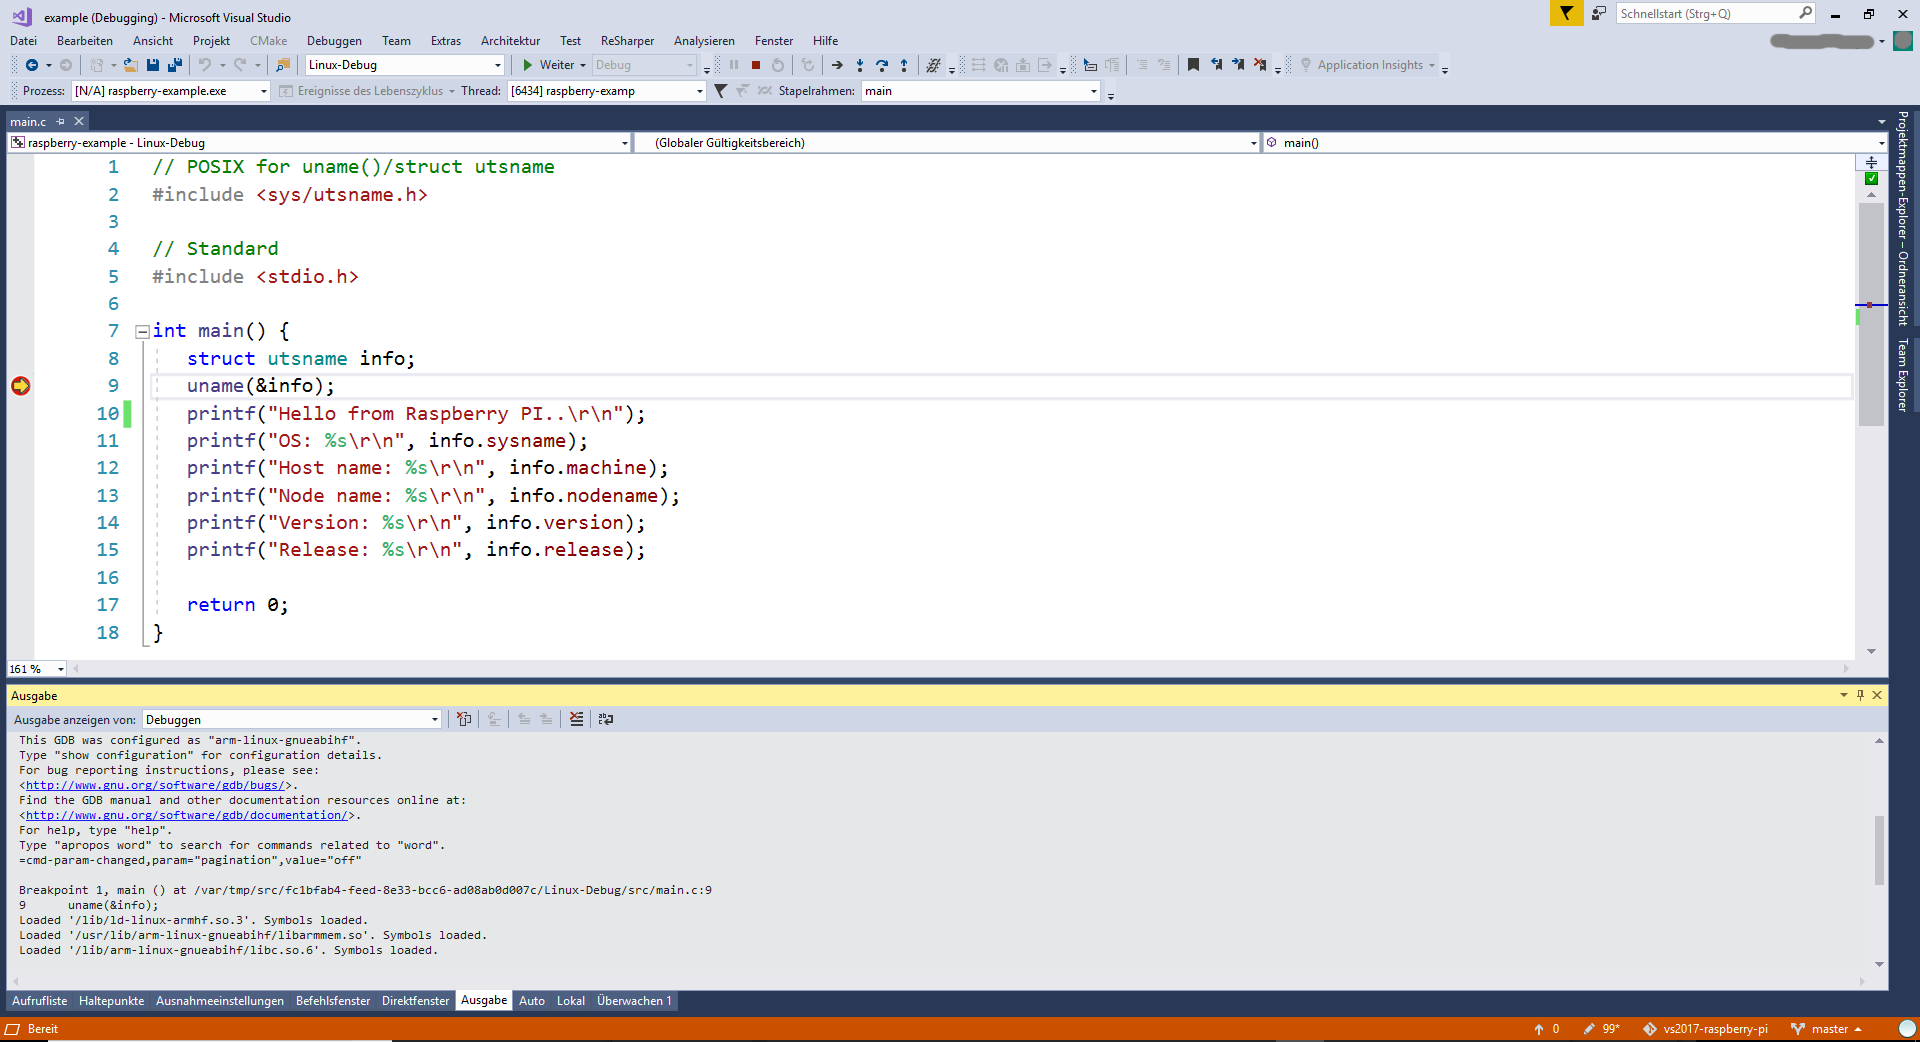Click the breakpoint marker on line 9
The height and width of the screenshot is (1042, 1920).
tap(20, 386)
